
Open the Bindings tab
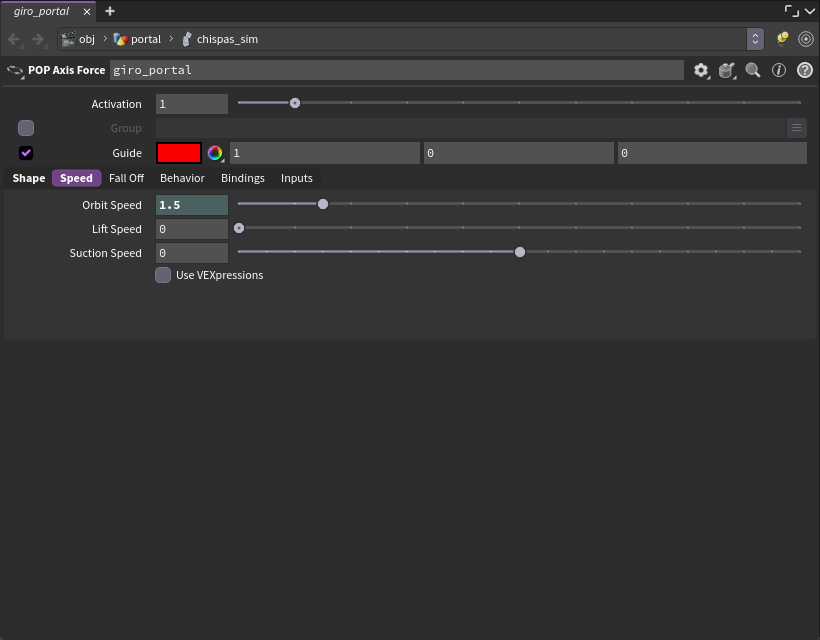[x=243, y=178]
